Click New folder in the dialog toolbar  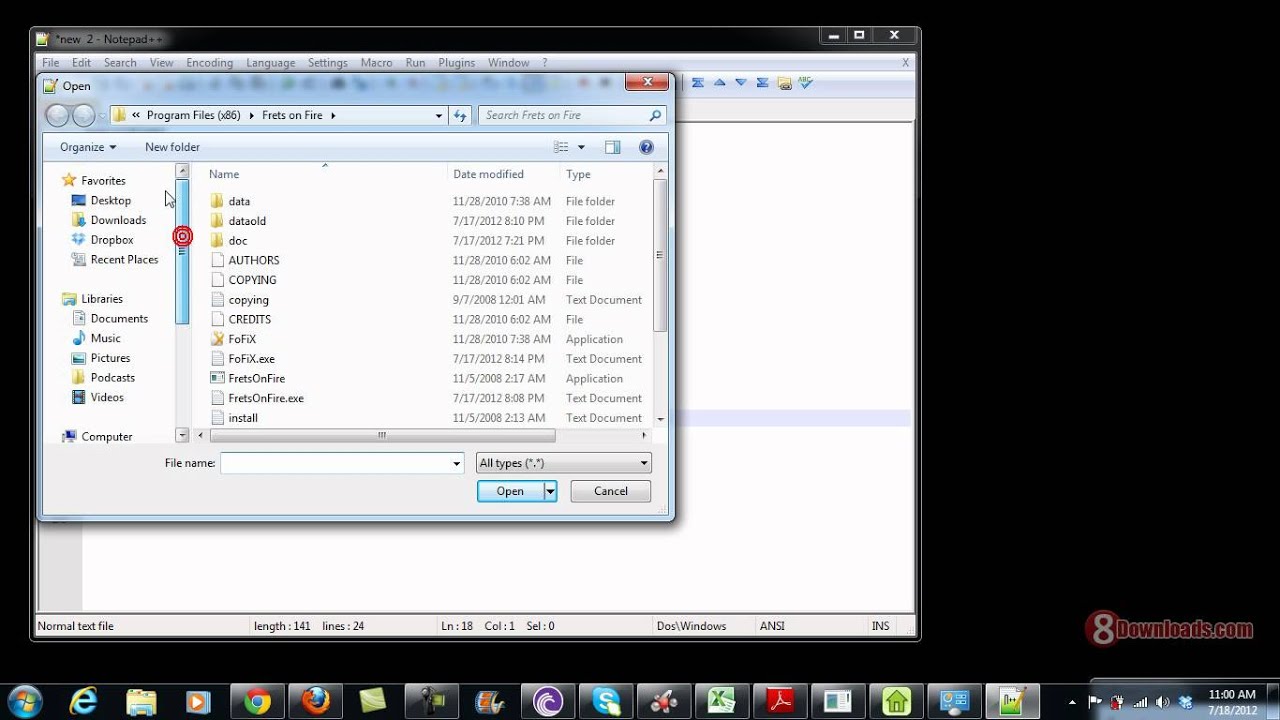(x=172, y=147)
